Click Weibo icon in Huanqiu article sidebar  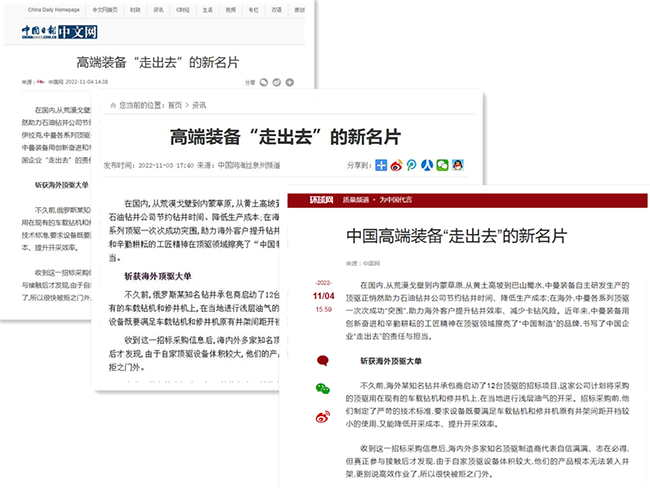(x=322, y=416)
